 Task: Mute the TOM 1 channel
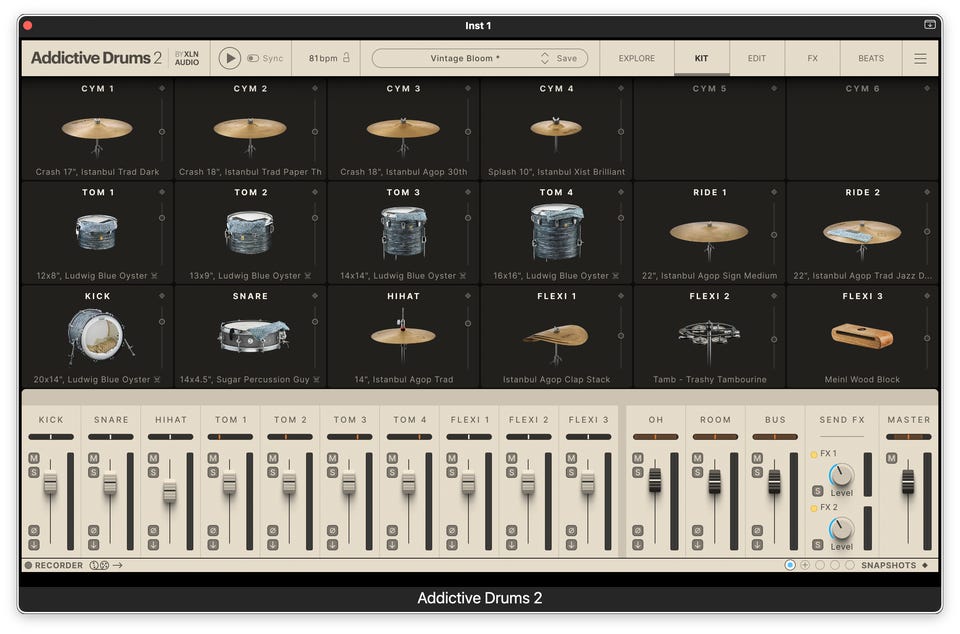click(213, 458)
